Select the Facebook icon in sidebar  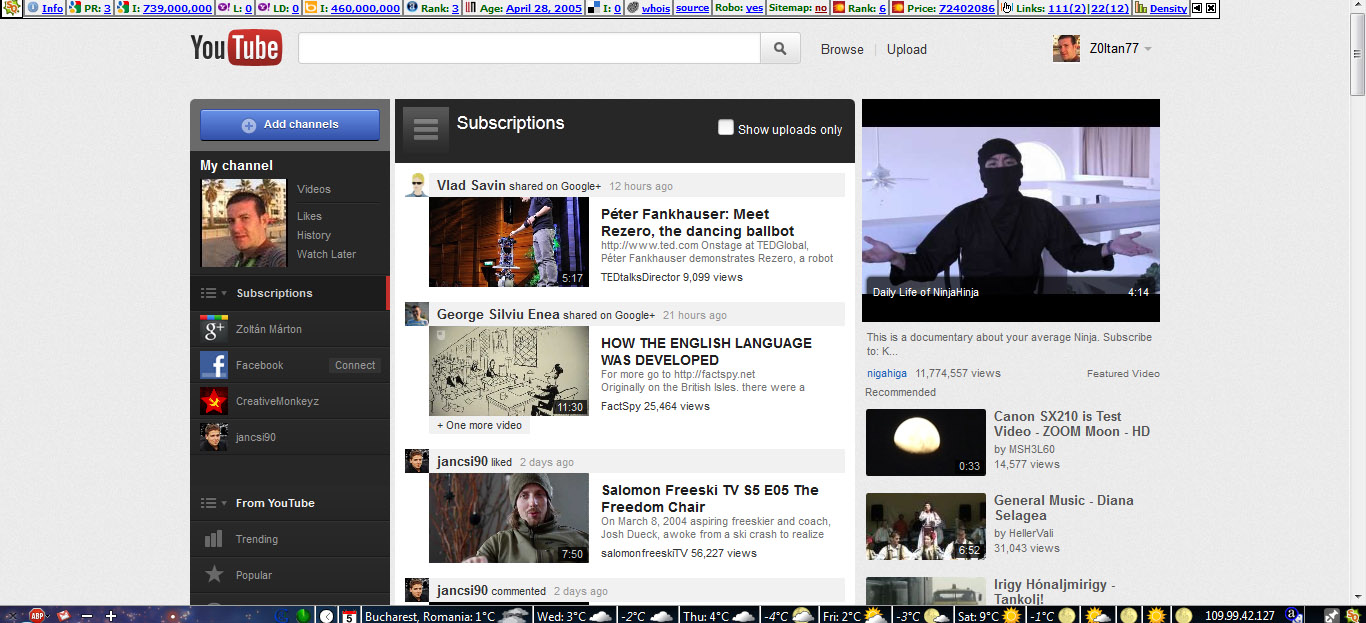(x=214, y=365)
